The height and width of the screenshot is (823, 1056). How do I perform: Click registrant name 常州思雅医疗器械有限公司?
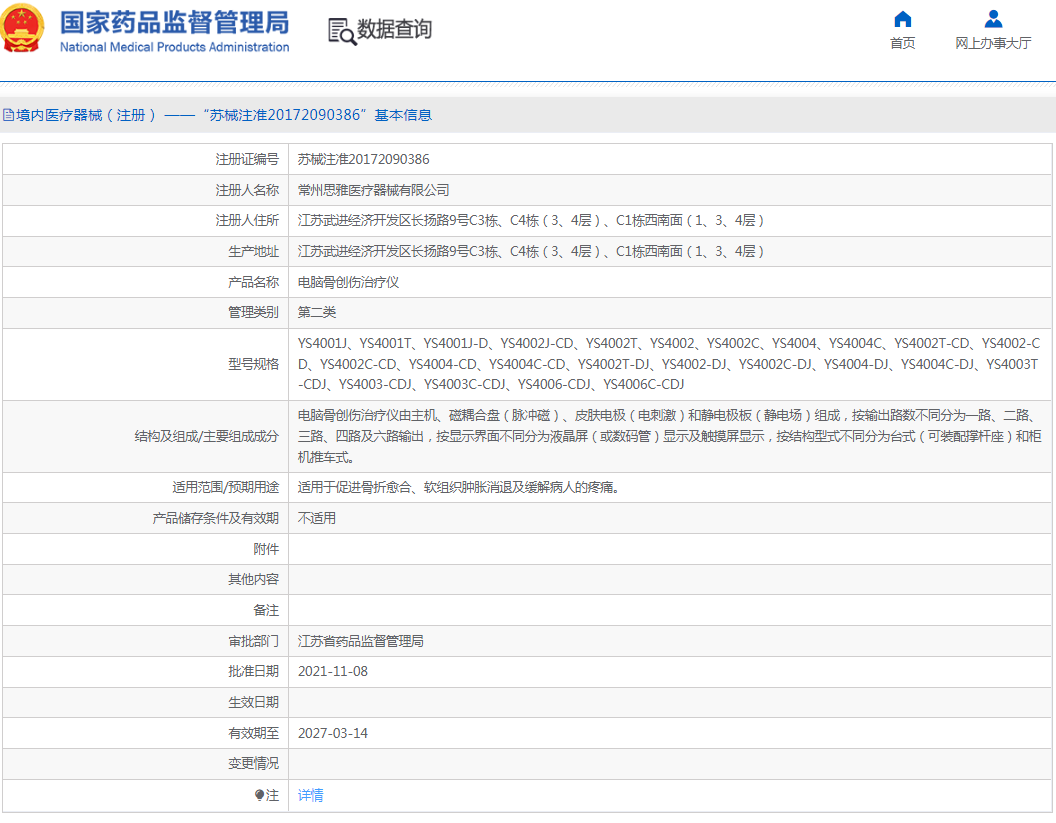(374, 190)
